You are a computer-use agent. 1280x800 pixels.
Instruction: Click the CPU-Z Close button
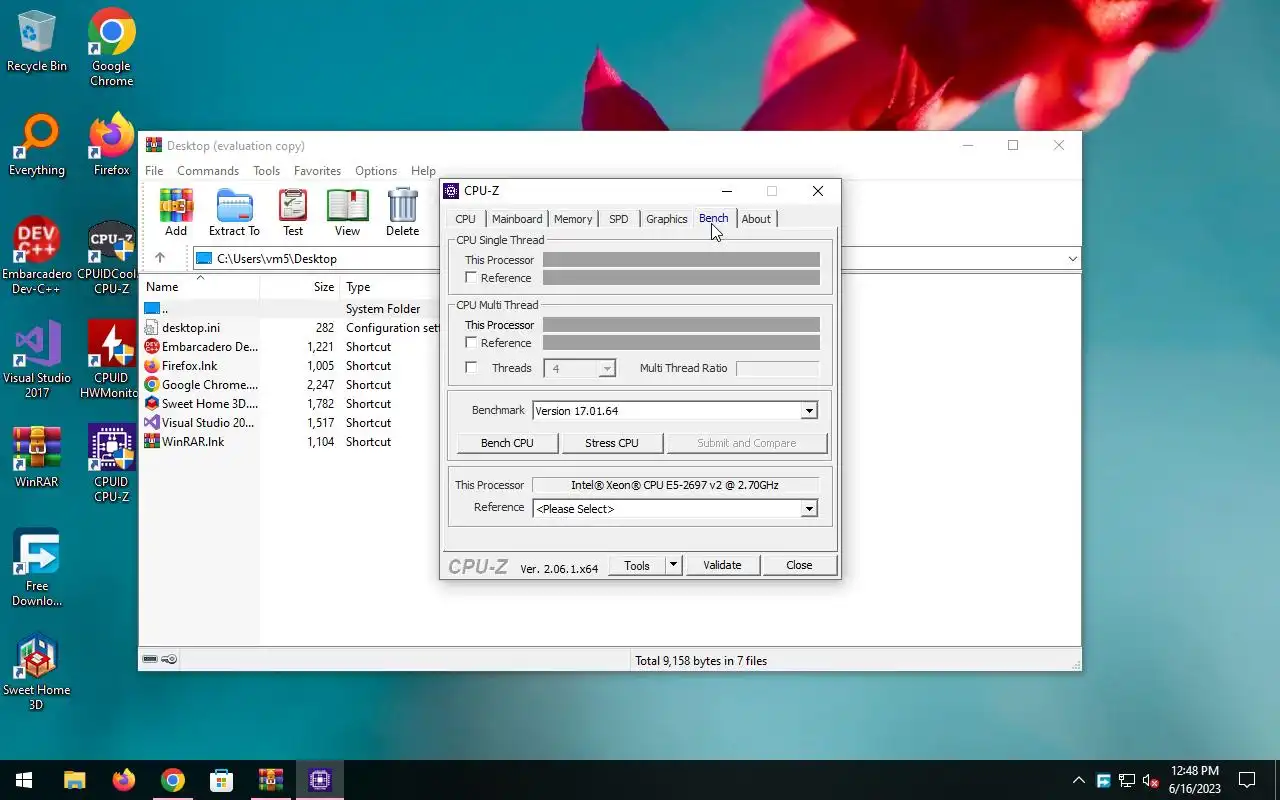pyautogui.click(x=799, y=565)
